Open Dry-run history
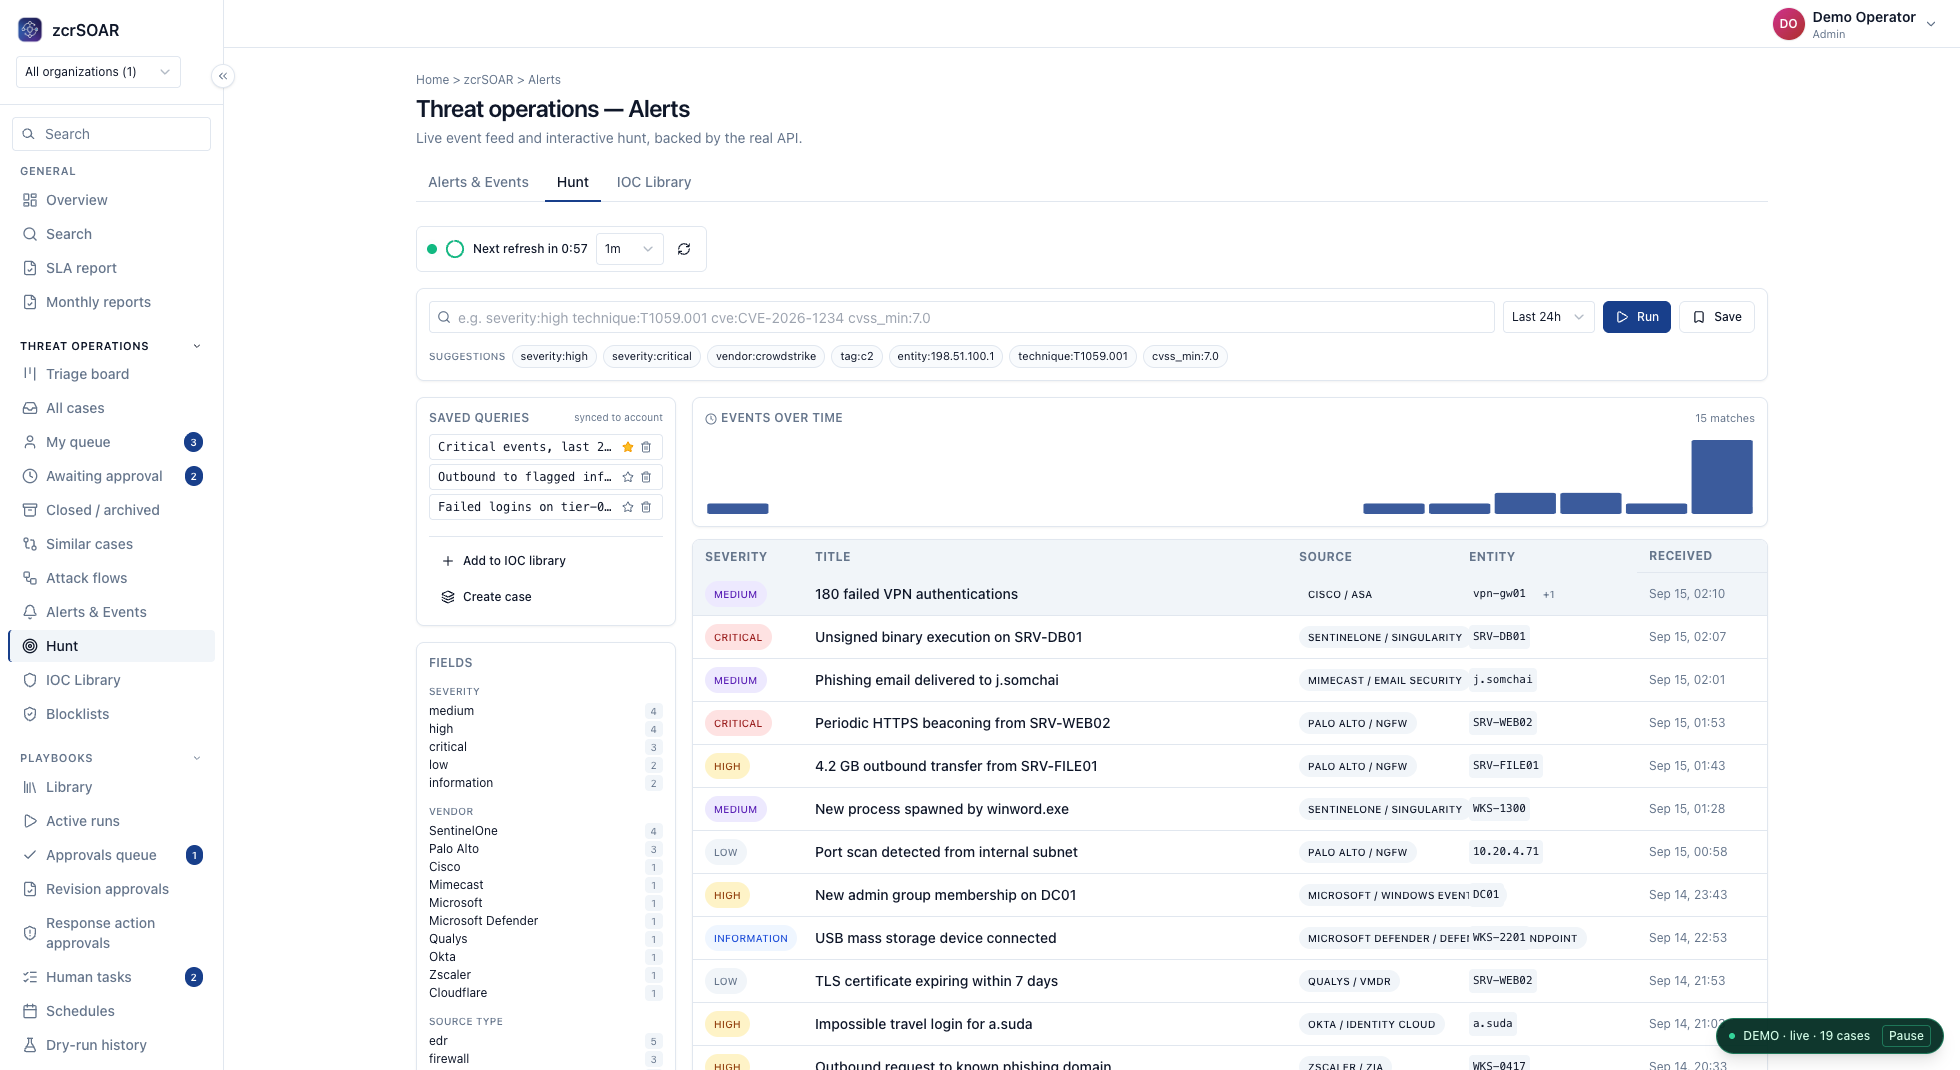This screenshot has width=1960, height=1070. click(111, 1045)
